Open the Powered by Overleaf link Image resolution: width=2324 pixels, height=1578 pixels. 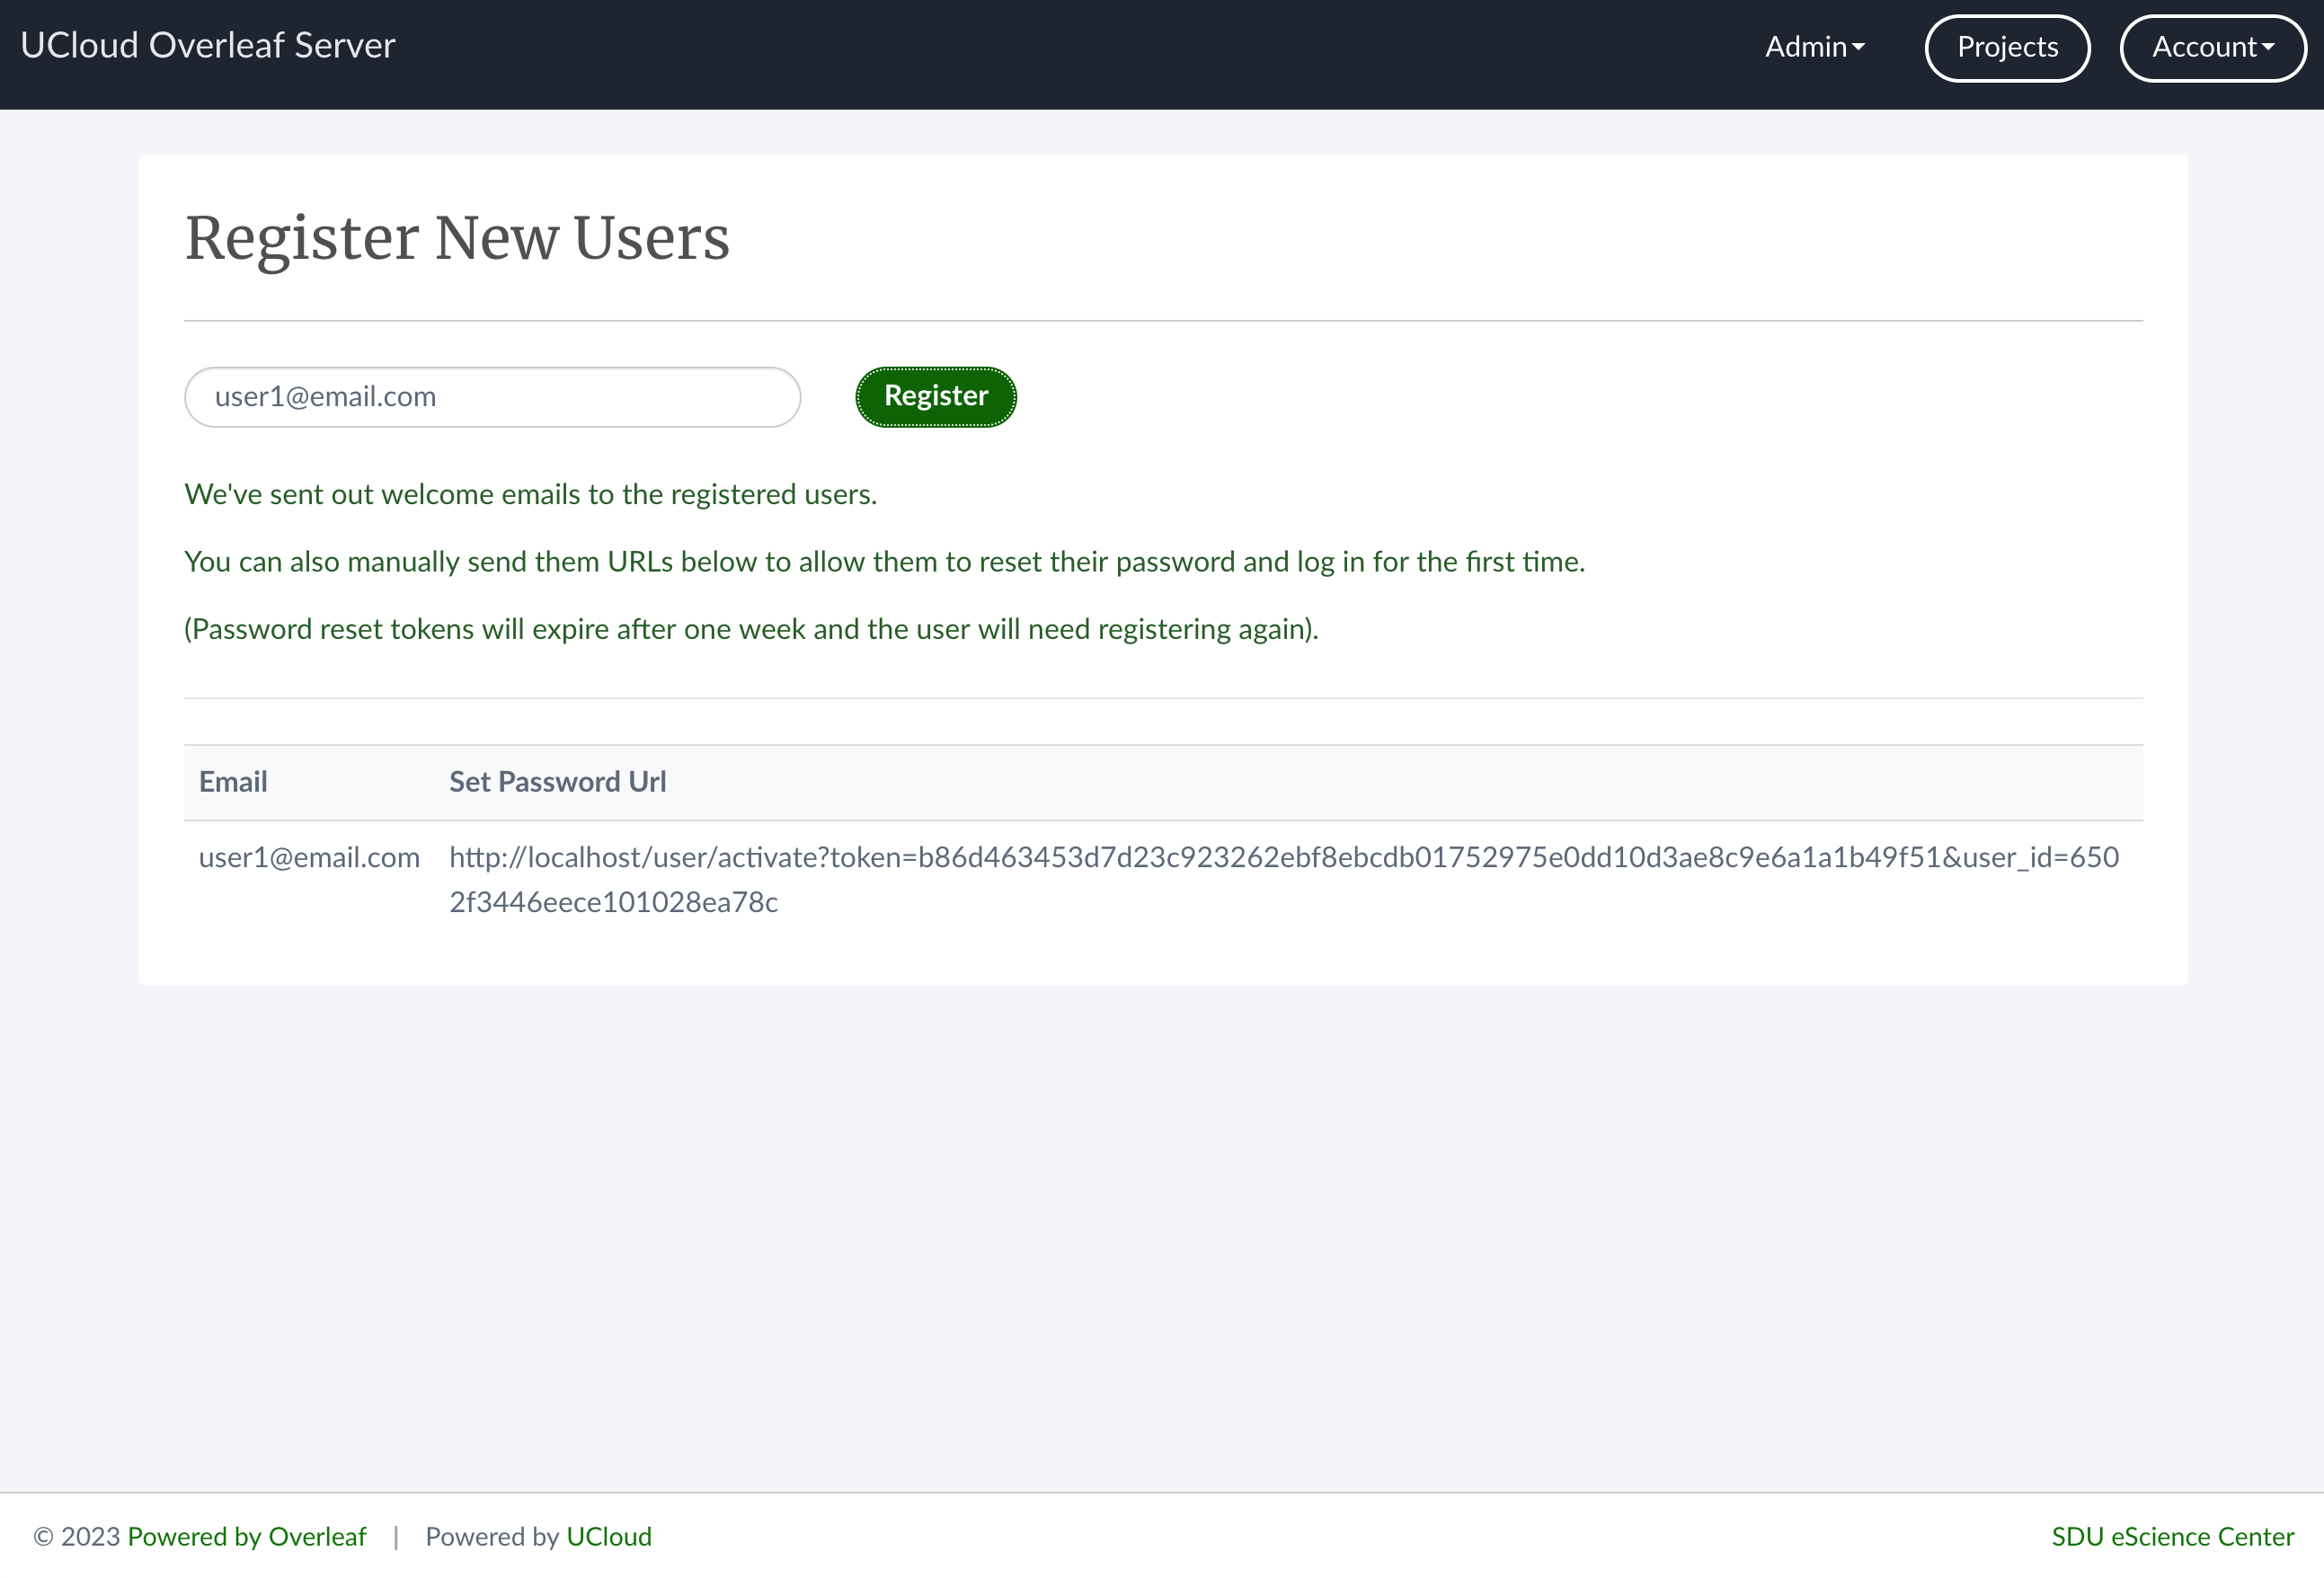(247, 1536)
